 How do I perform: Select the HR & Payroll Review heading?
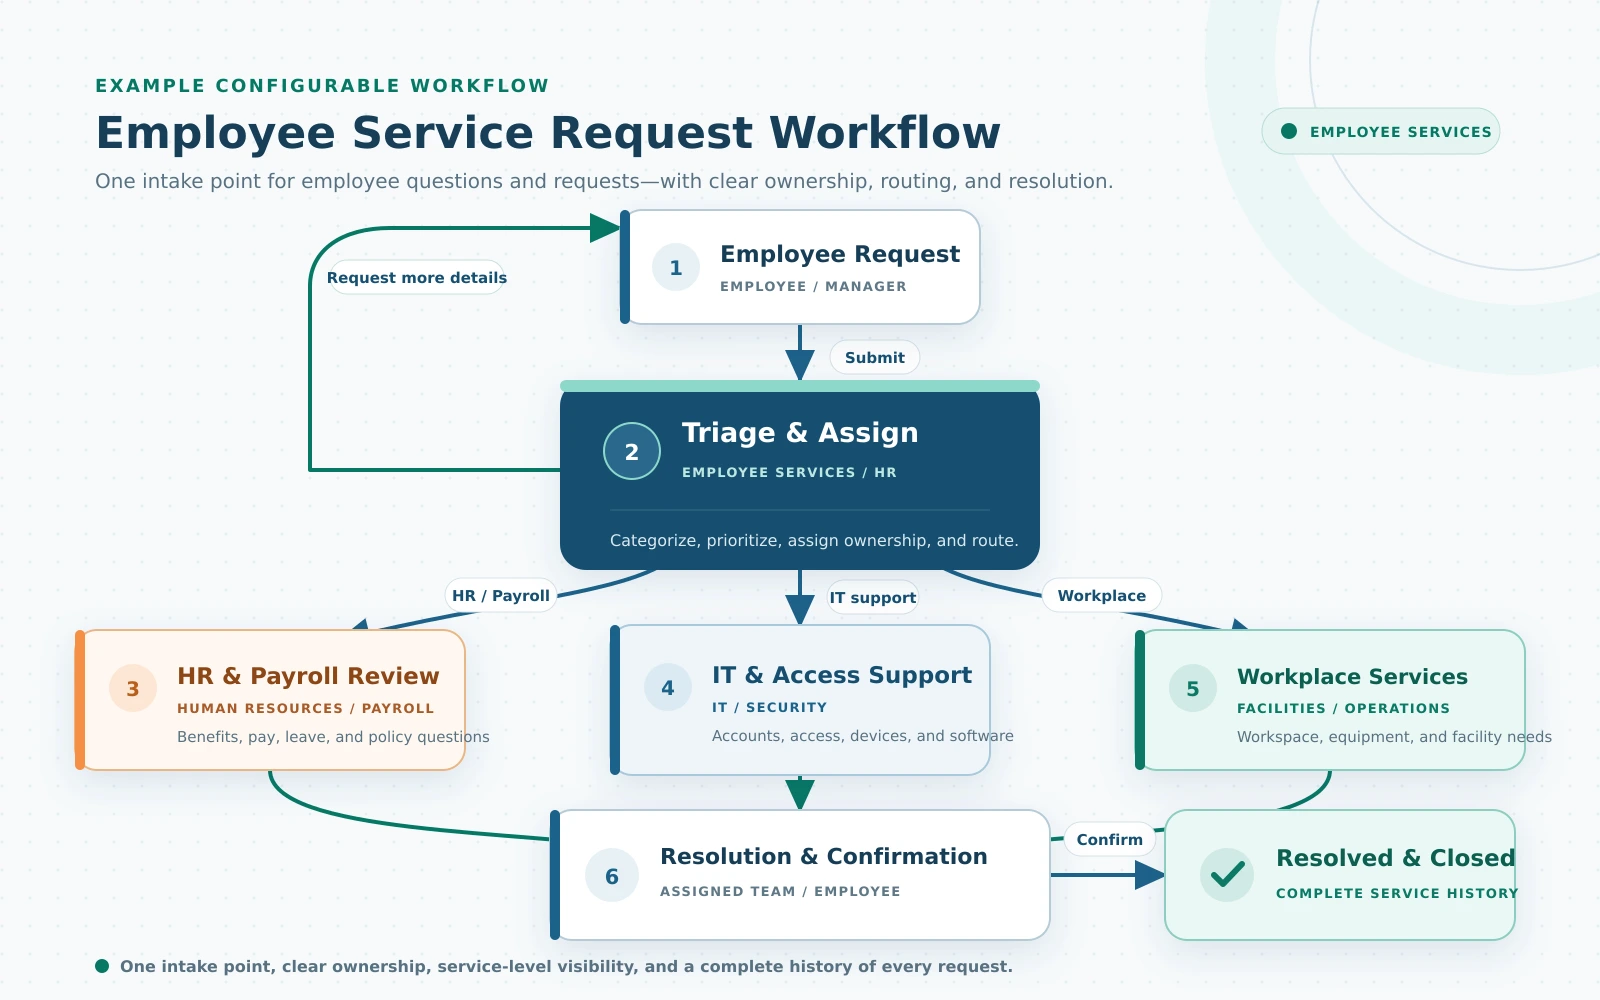click(308, 676)
